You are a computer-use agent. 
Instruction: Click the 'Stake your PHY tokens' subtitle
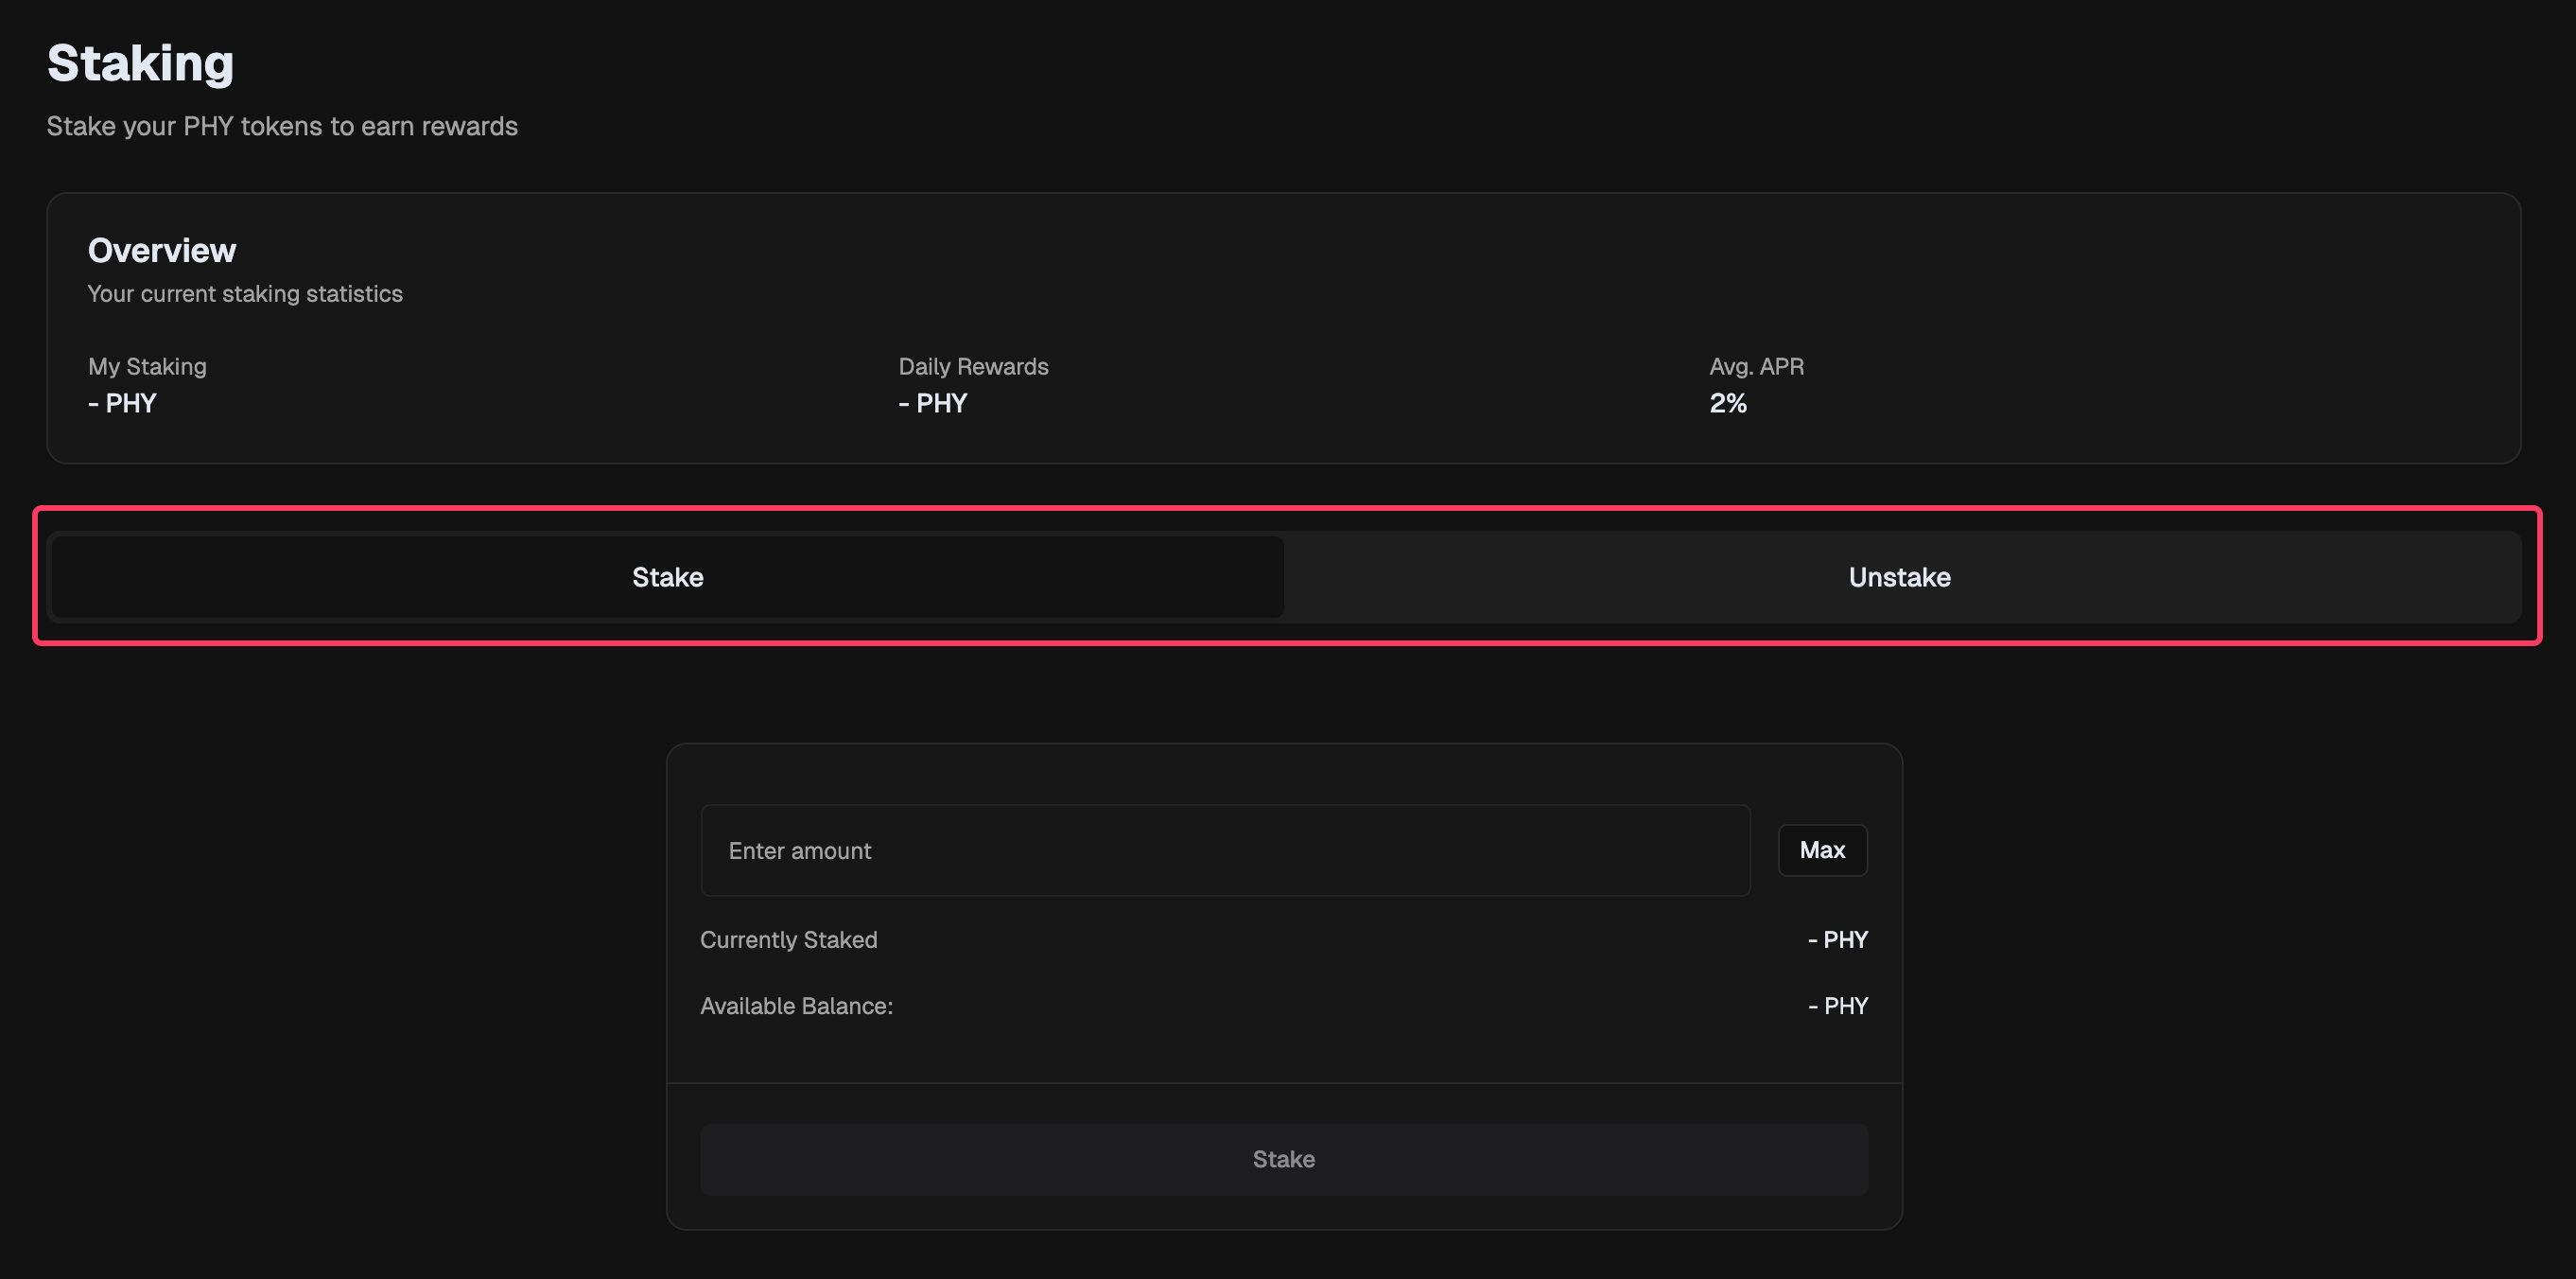[282, 126]
